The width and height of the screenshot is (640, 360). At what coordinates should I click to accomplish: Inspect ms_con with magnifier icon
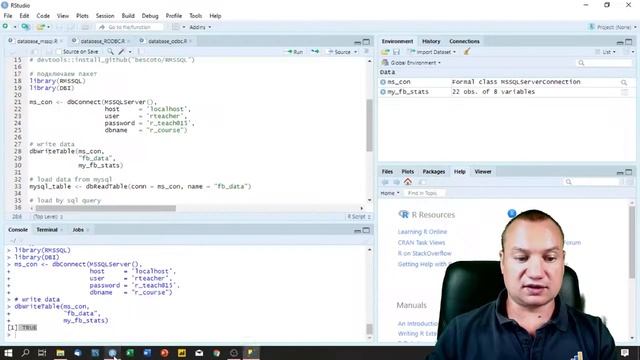click(624, 82)
